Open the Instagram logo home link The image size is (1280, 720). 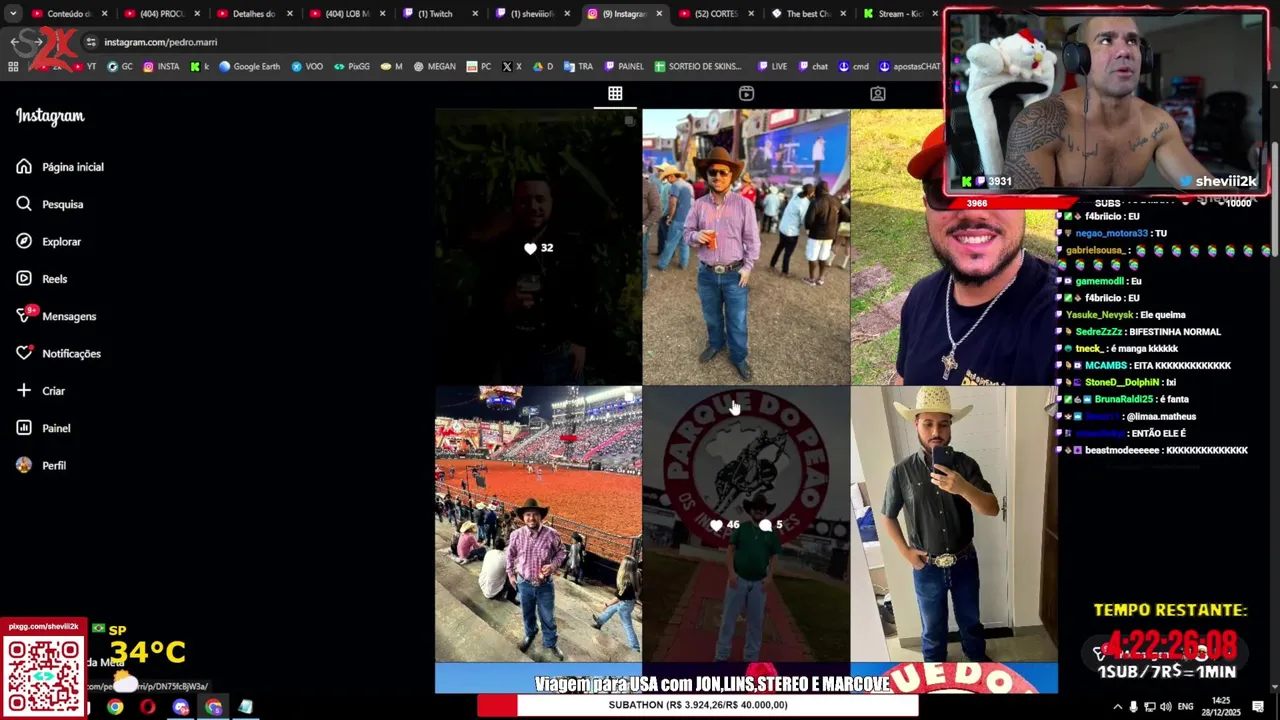[50, 116]
